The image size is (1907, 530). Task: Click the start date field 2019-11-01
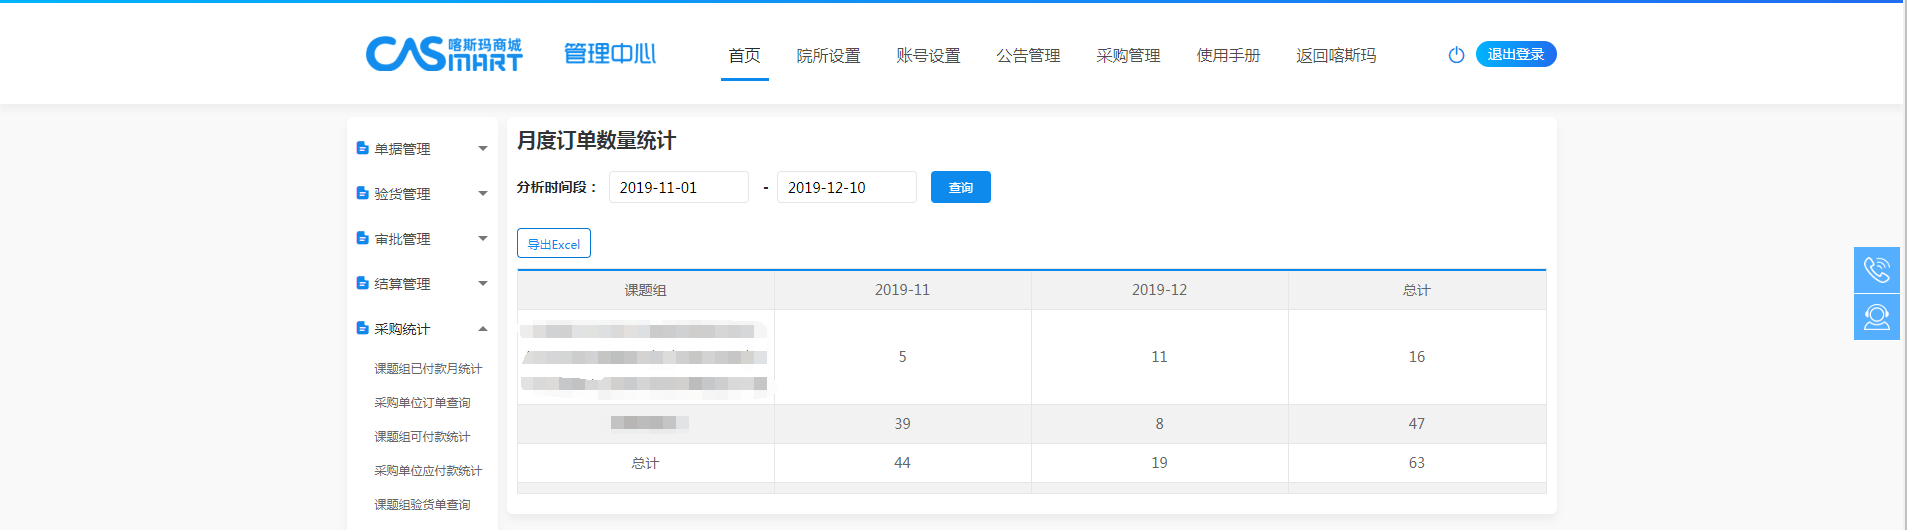[x=678, y=188]
